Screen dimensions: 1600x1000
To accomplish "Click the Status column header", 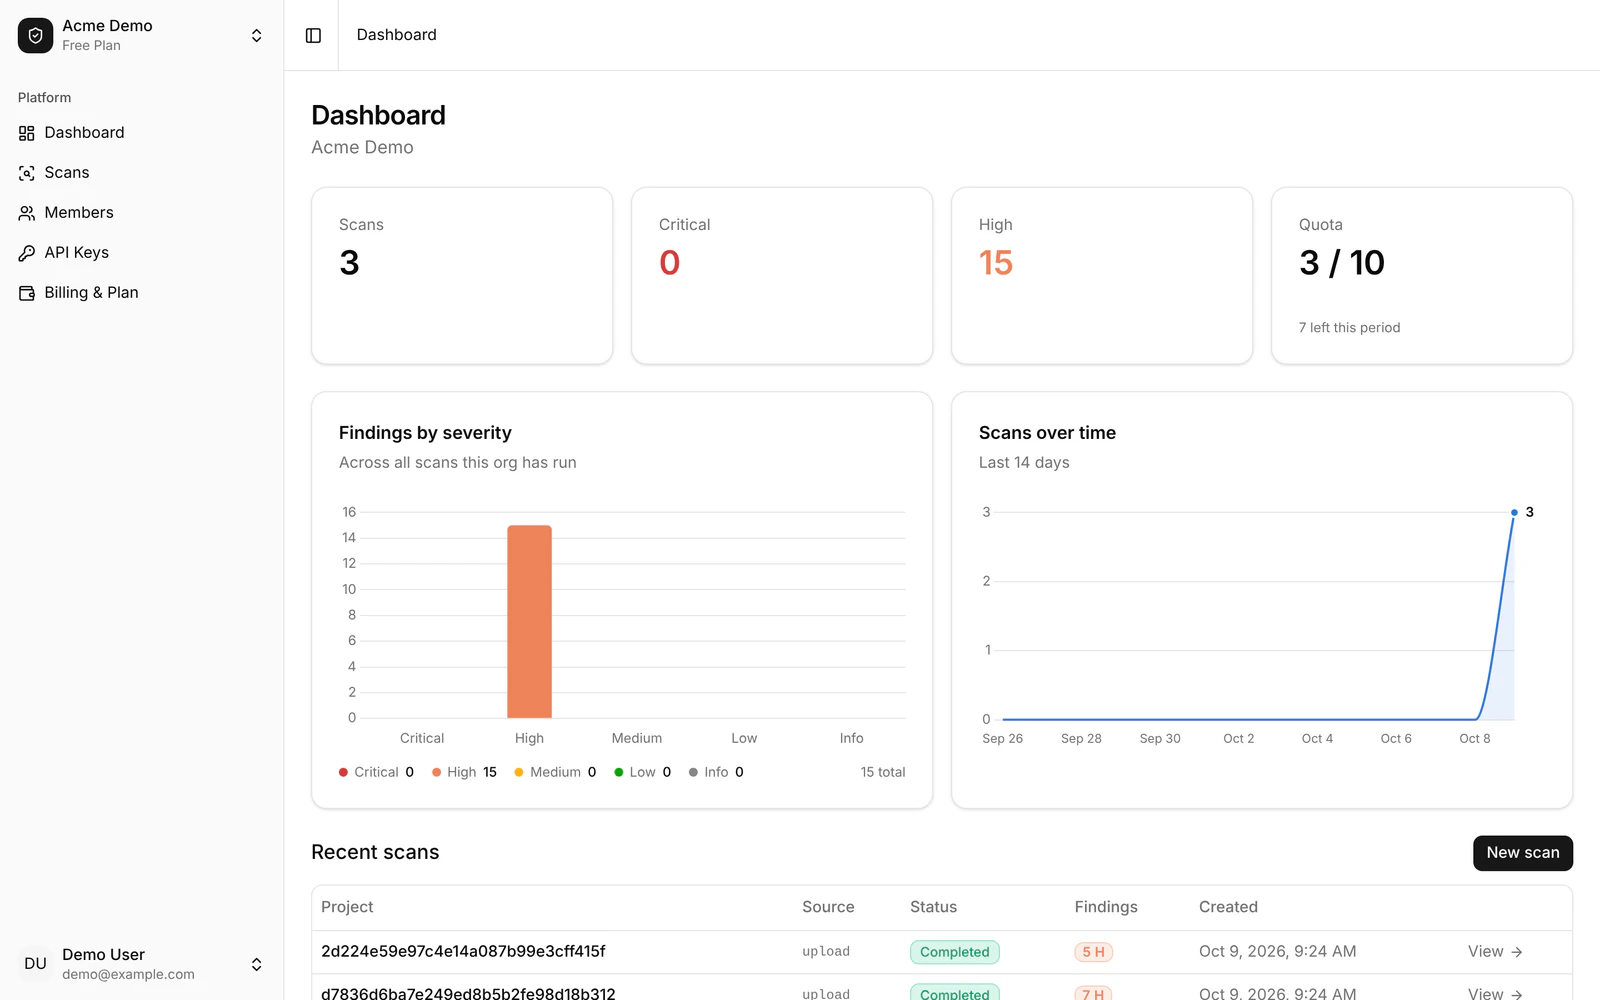I will point(933,907).
